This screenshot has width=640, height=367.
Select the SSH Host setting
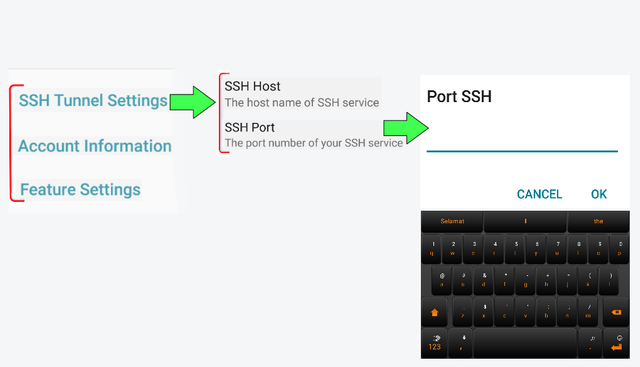(302, 94)
